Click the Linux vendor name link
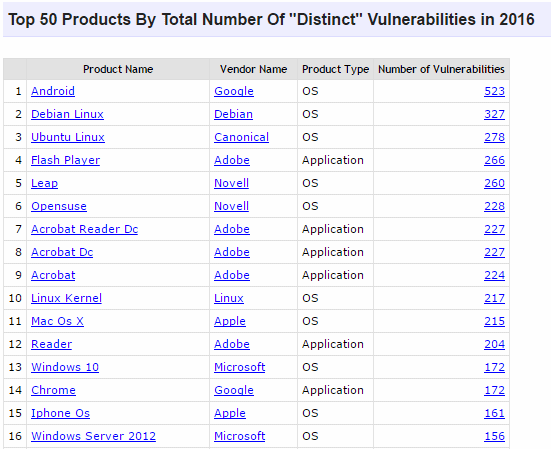This screenshot has height=449, width=551. (229, 298)
